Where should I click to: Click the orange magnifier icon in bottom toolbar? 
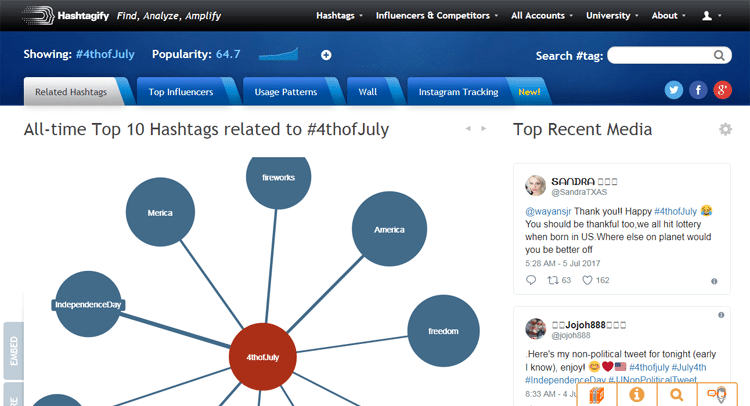click(676, 395)
